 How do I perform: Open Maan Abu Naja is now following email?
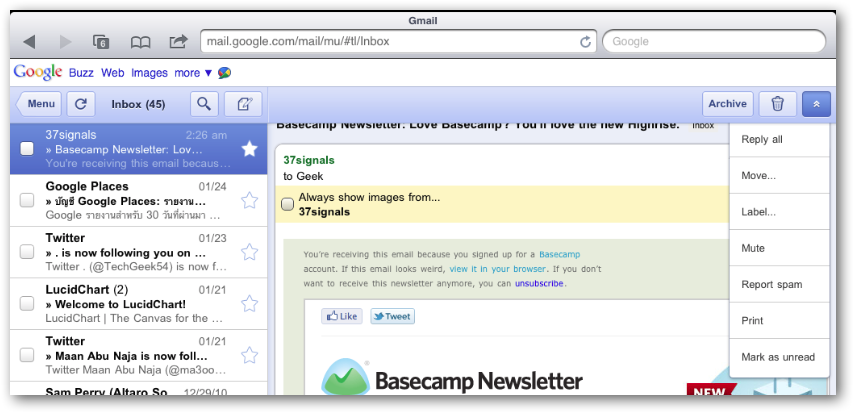[139, 355]
